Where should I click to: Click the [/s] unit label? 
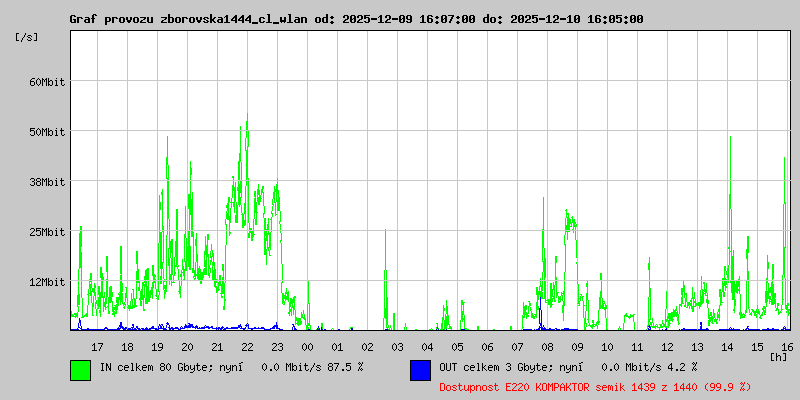click(28, 37)
